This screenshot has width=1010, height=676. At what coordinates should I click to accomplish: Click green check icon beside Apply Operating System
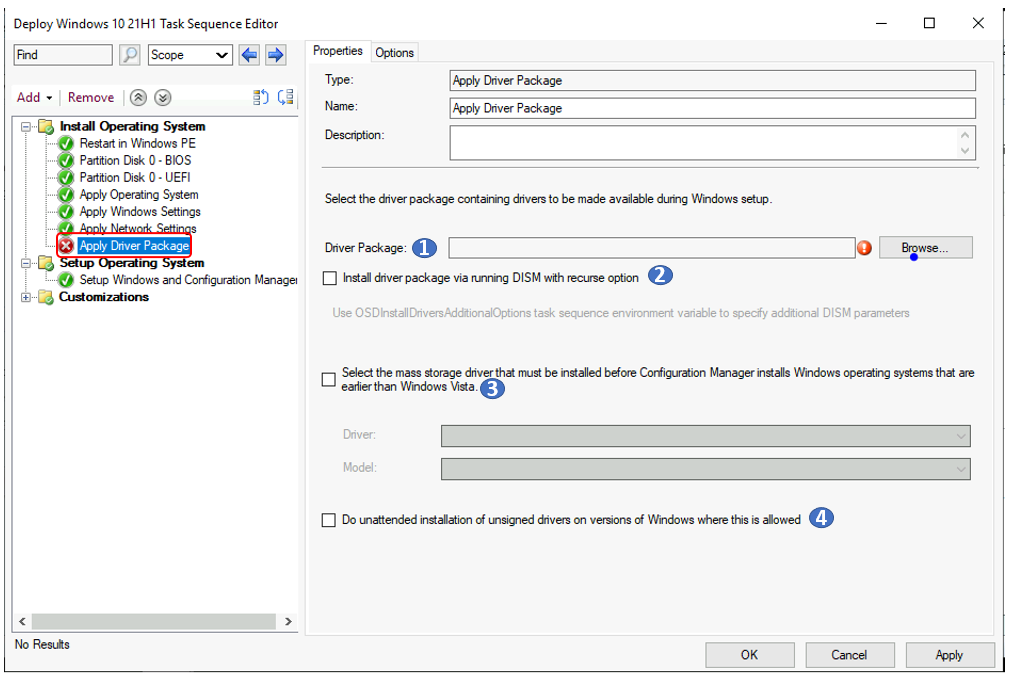click(66, 195)
